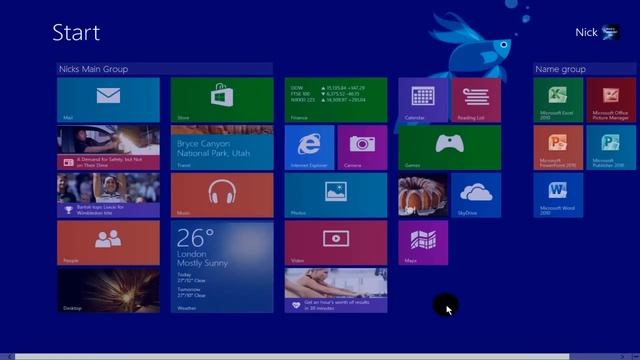Edit the Name group field
Screen dimensions: 640x360
(x=584, y=69)
